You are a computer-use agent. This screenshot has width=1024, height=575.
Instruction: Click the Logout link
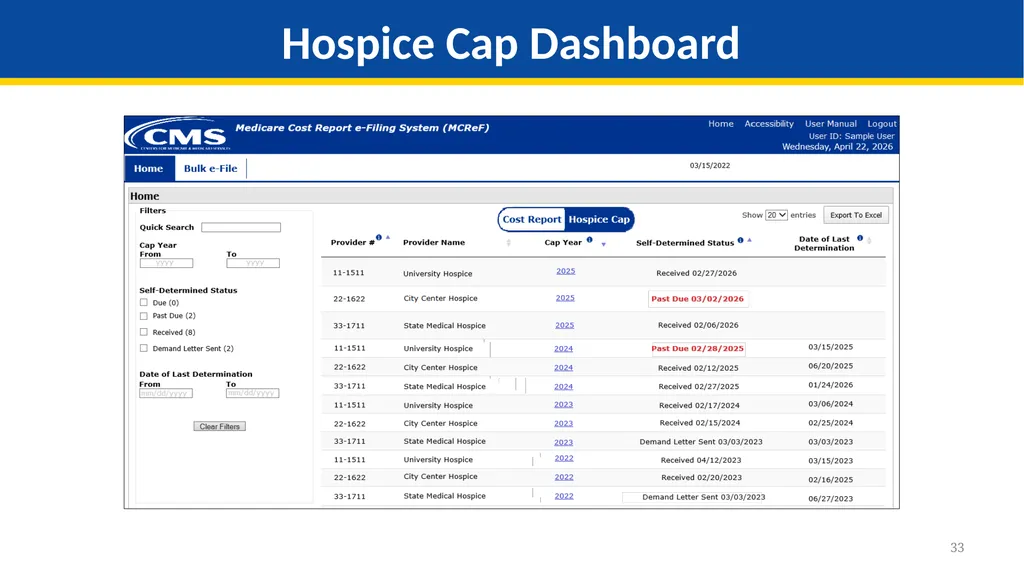[882, 123]
